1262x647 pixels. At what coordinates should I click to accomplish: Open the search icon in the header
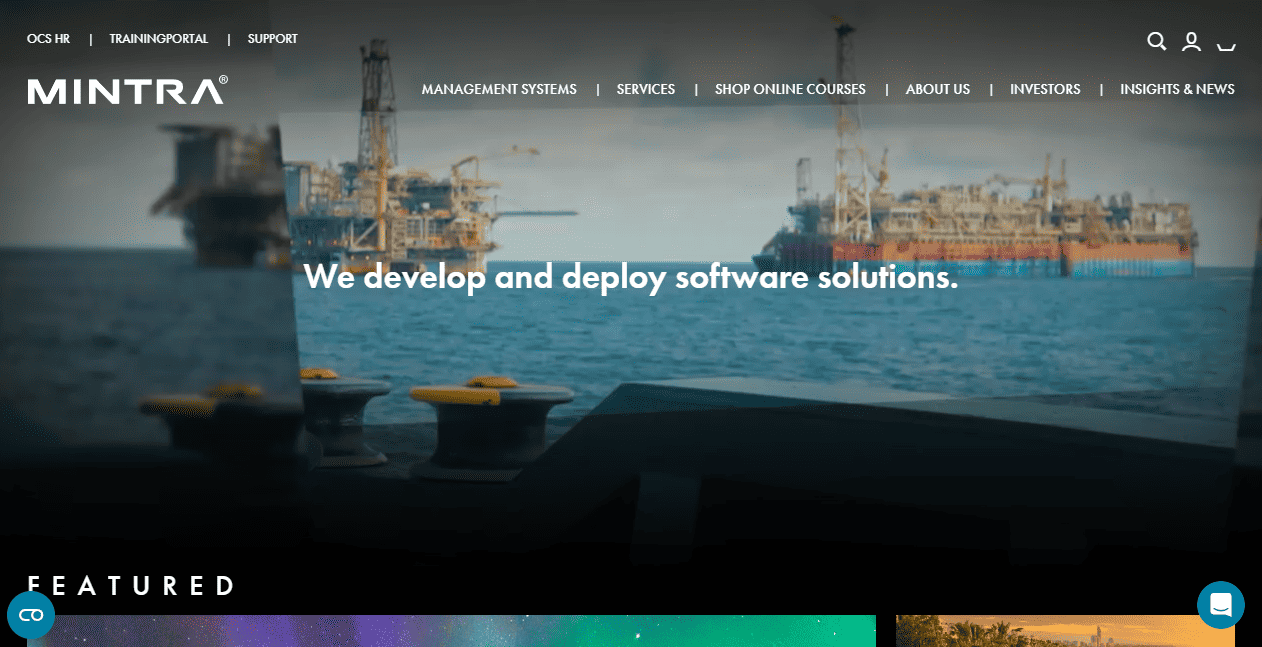click(1157, 41)
